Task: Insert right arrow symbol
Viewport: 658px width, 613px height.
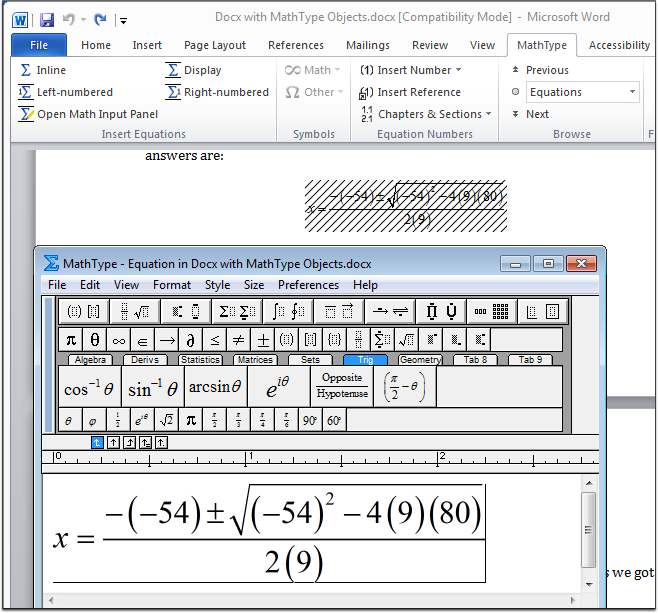Action: 167,339
